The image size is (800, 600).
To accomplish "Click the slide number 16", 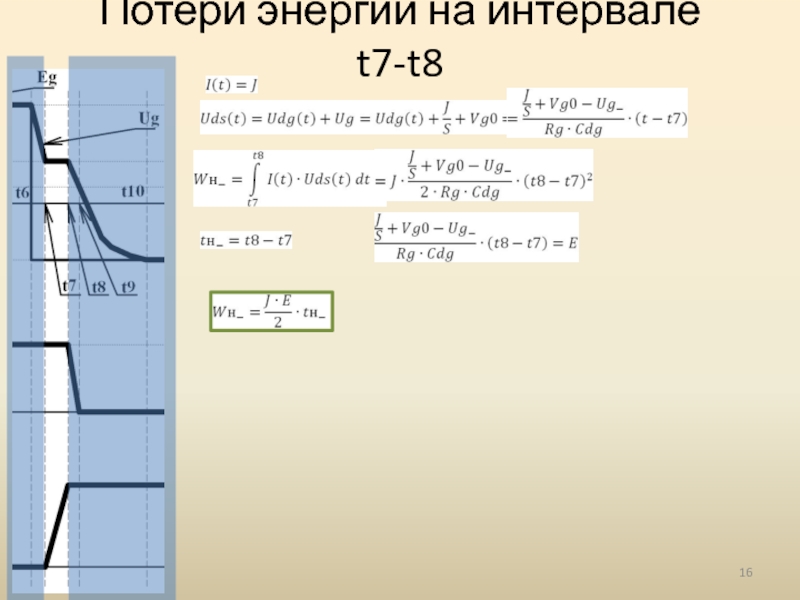I will pyautogui.click(x=745, y=571).
